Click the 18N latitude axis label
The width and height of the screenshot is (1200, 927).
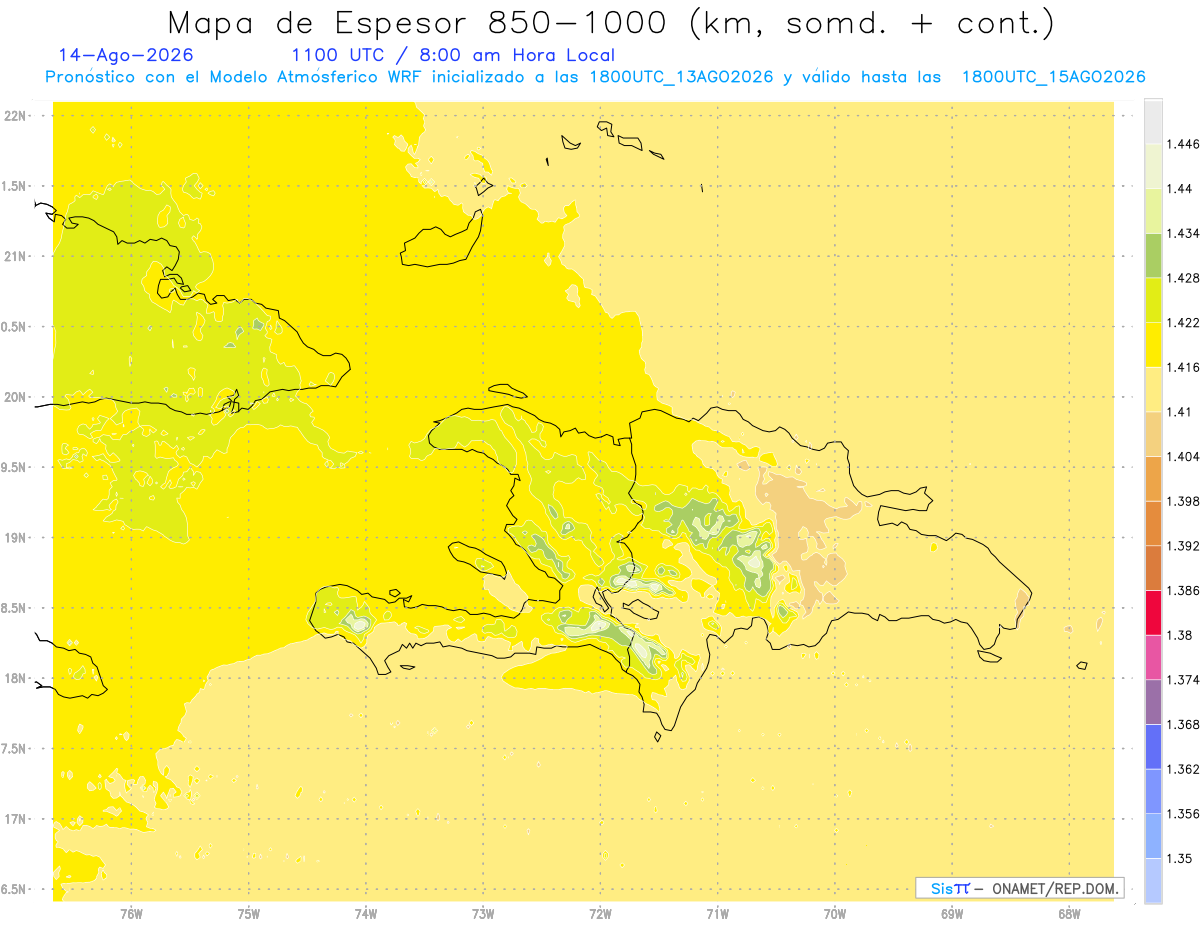tap(17, 678)
